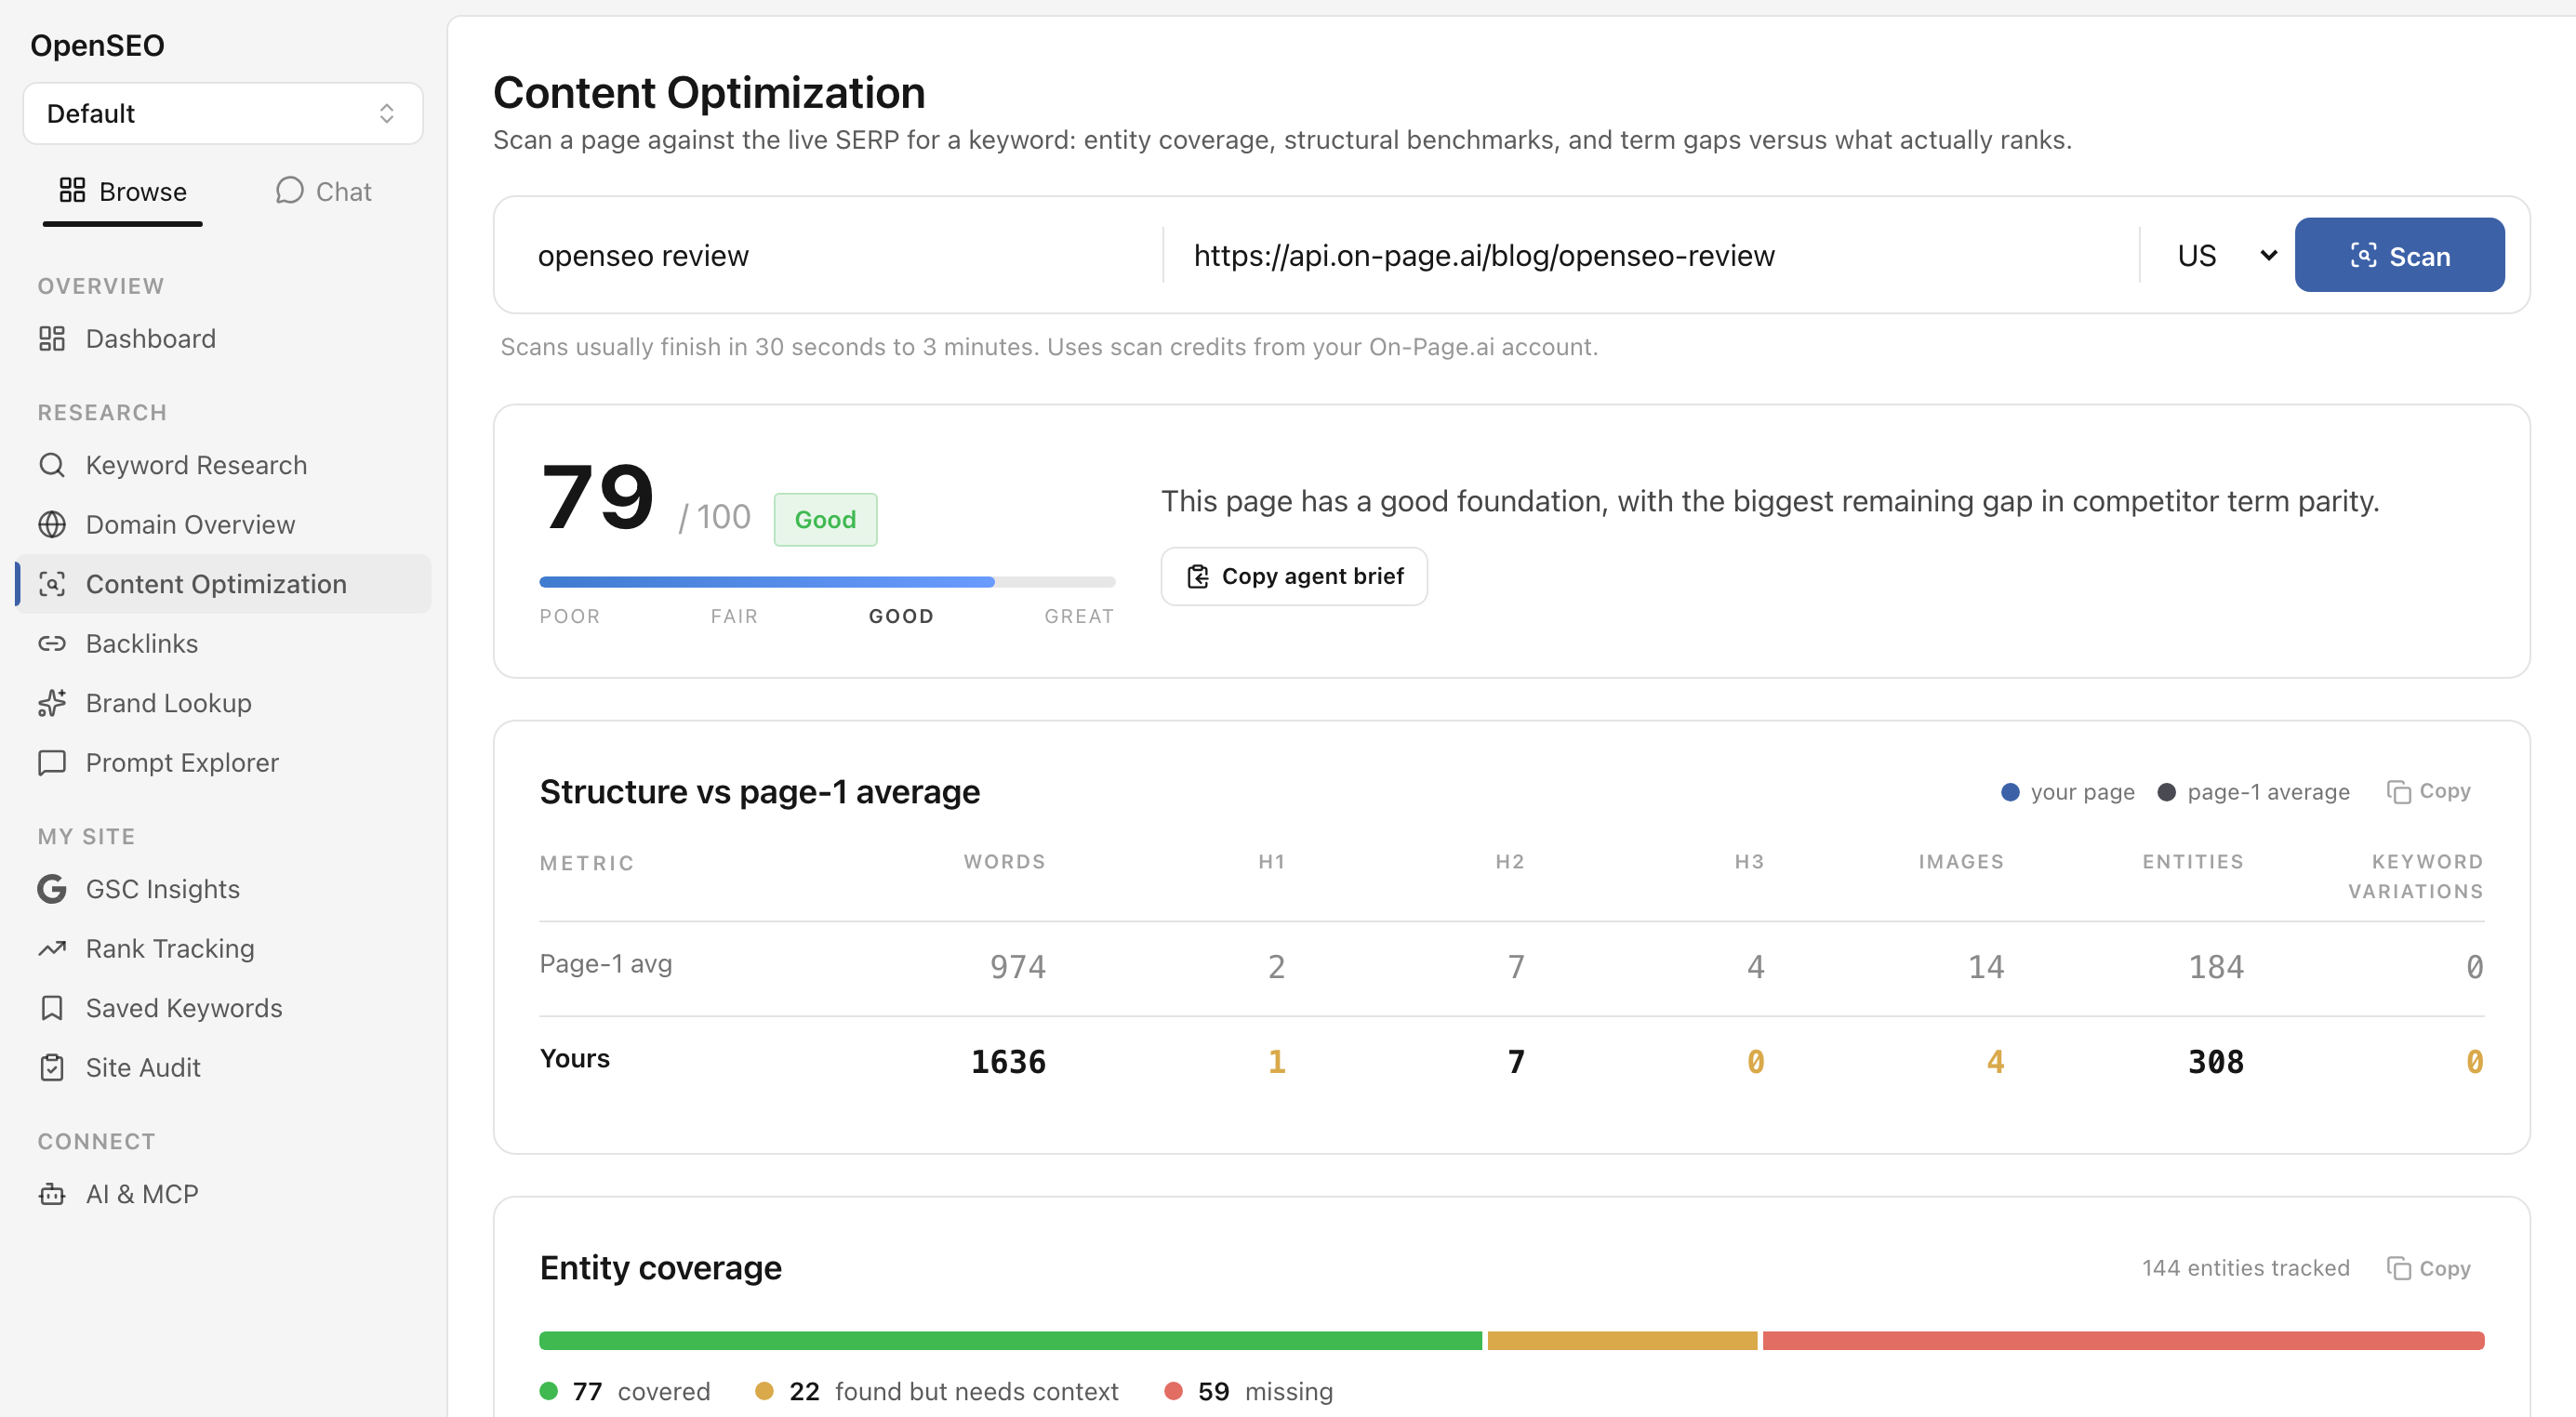Click the amber needs-context segment of entity bar
The height and width of the screenshot is (1417, 2576).
(1622, 1341)
